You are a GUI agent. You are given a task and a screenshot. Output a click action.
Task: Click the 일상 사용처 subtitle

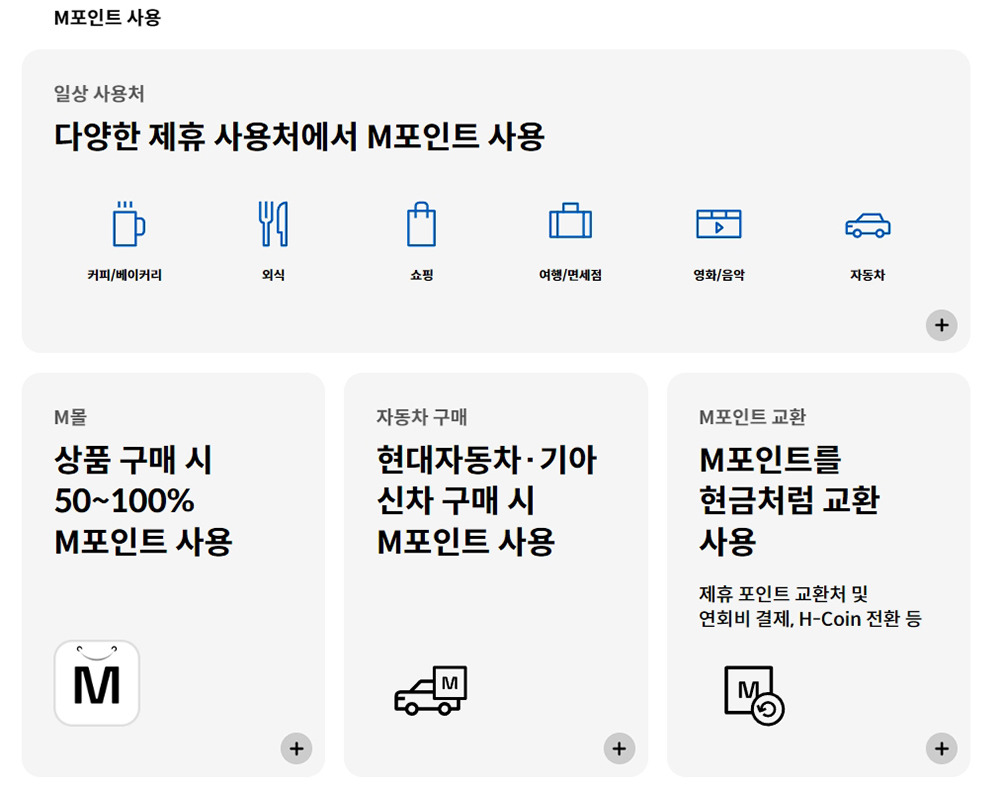[x=99, y=94]
